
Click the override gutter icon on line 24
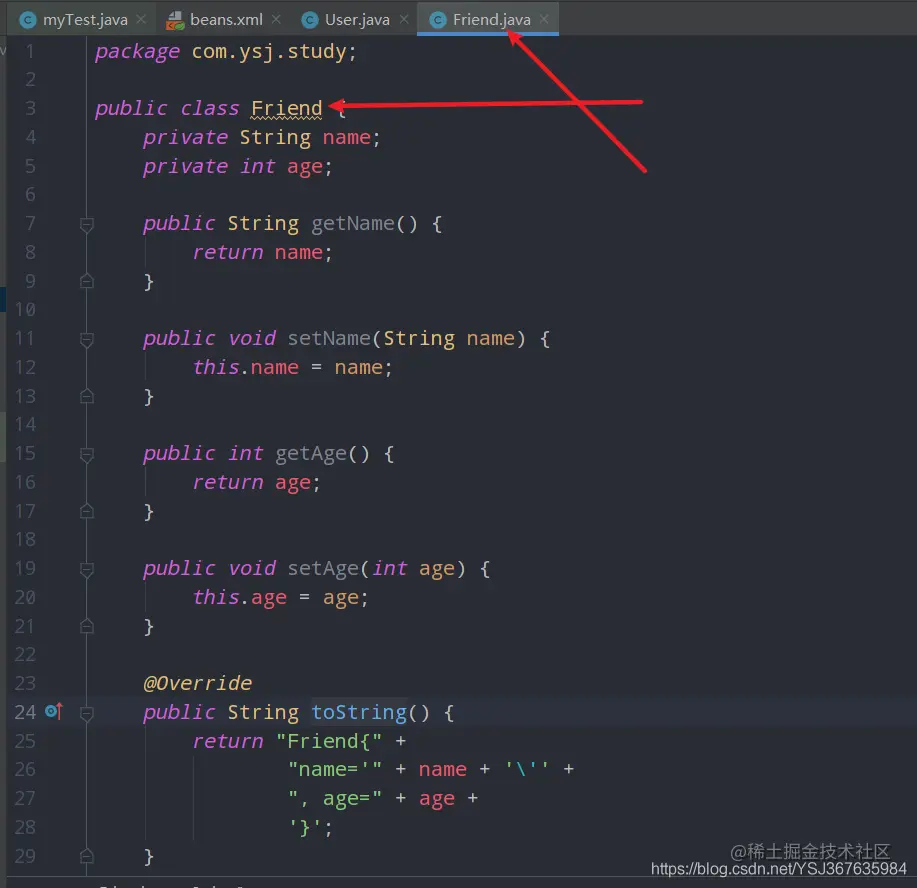53,711
